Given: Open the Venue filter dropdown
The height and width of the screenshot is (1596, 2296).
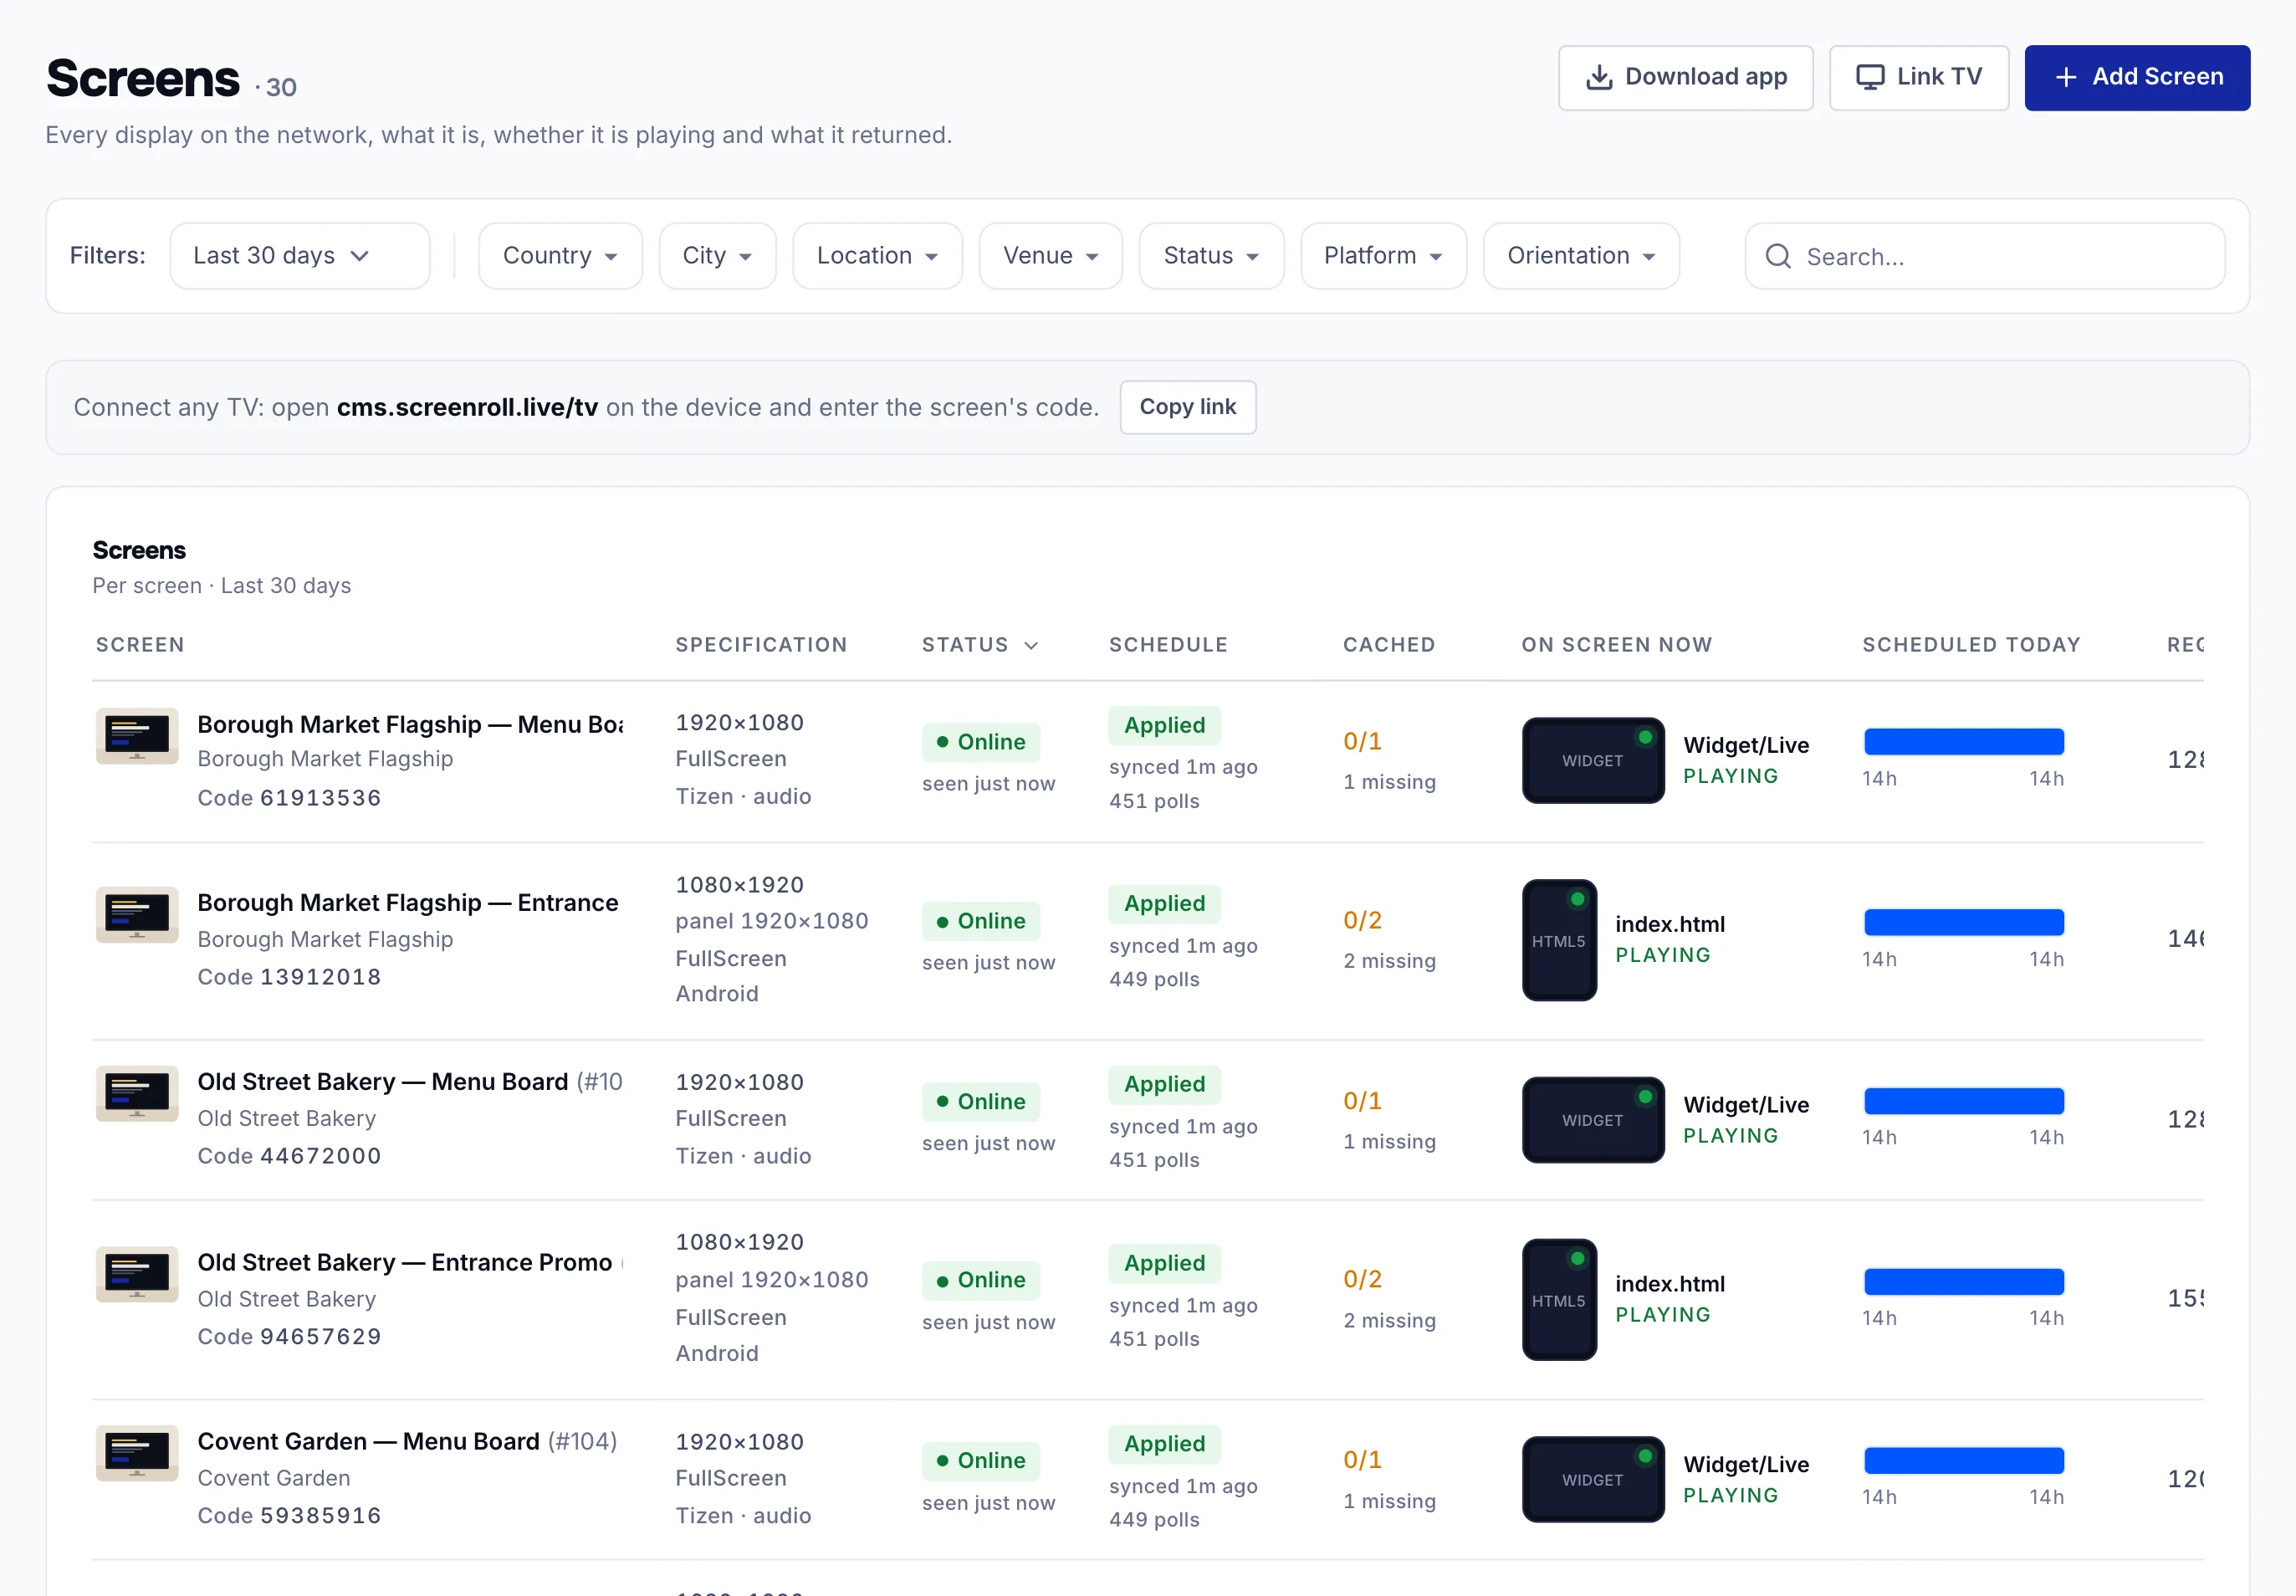Looking at the screenshot, I should (1050, 256).
